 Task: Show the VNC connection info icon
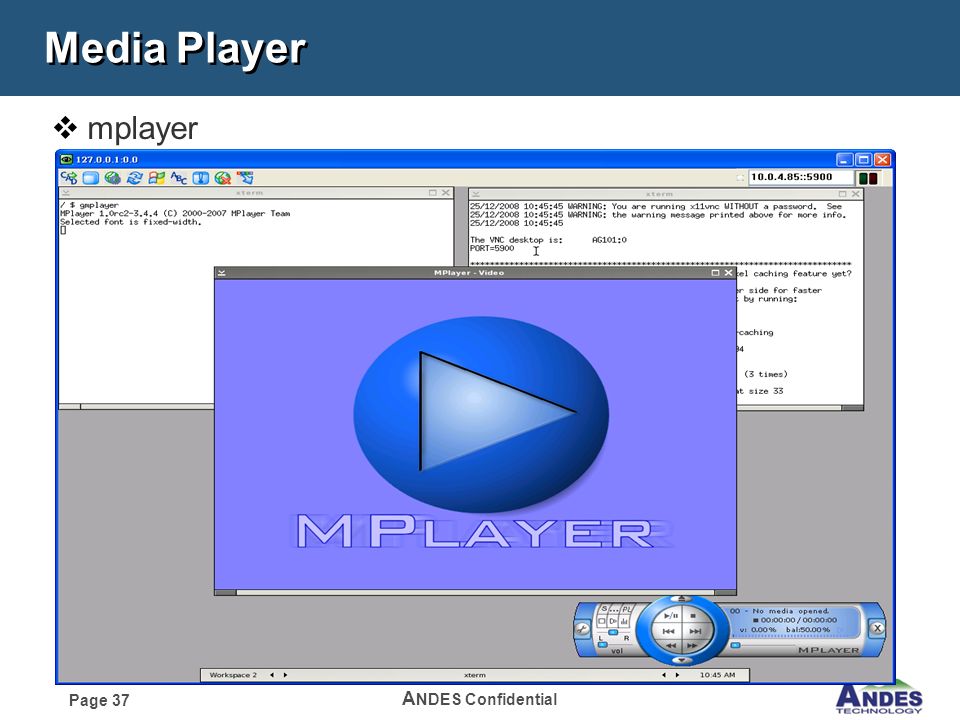(x=201, y=178)
